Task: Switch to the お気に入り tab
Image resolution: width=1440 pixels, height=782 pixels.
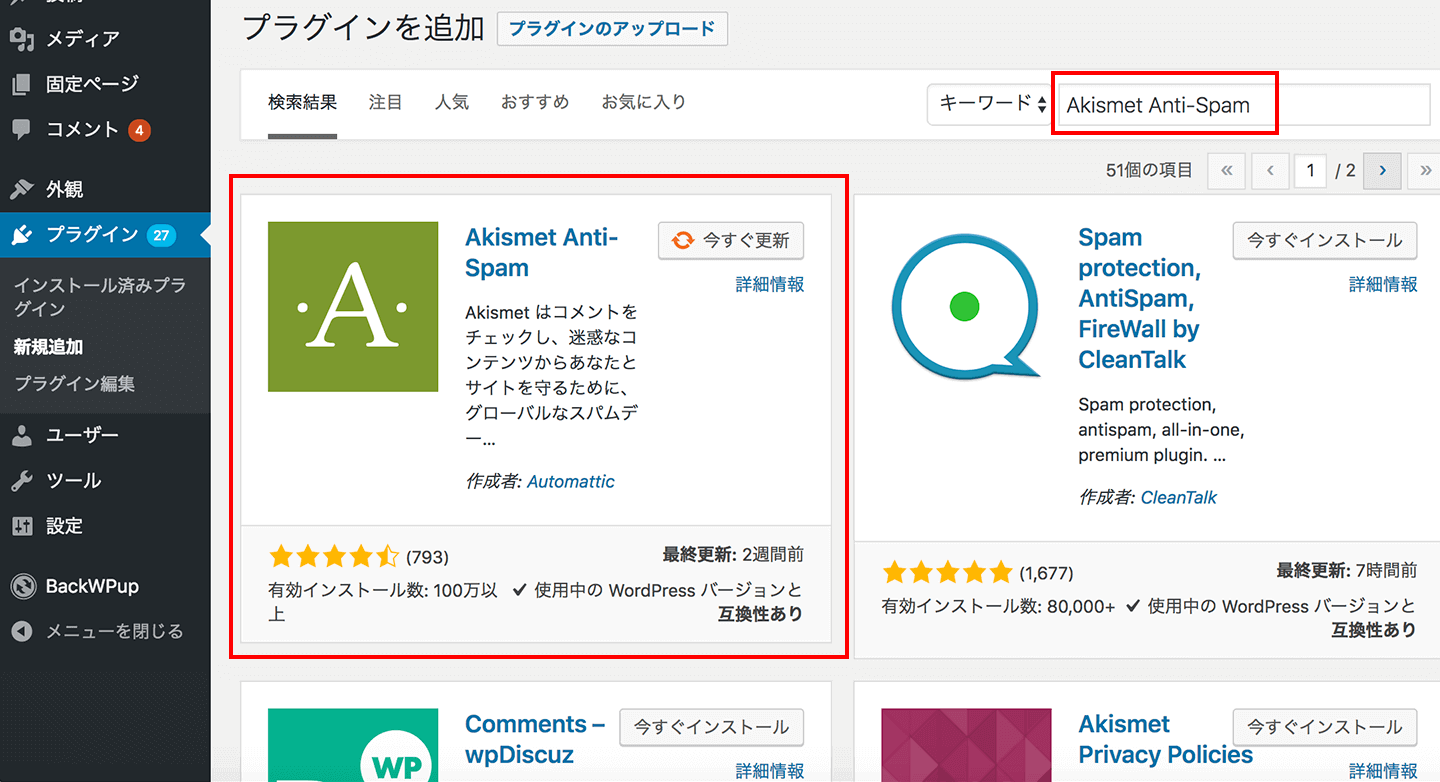Action: tap(643, 102)
